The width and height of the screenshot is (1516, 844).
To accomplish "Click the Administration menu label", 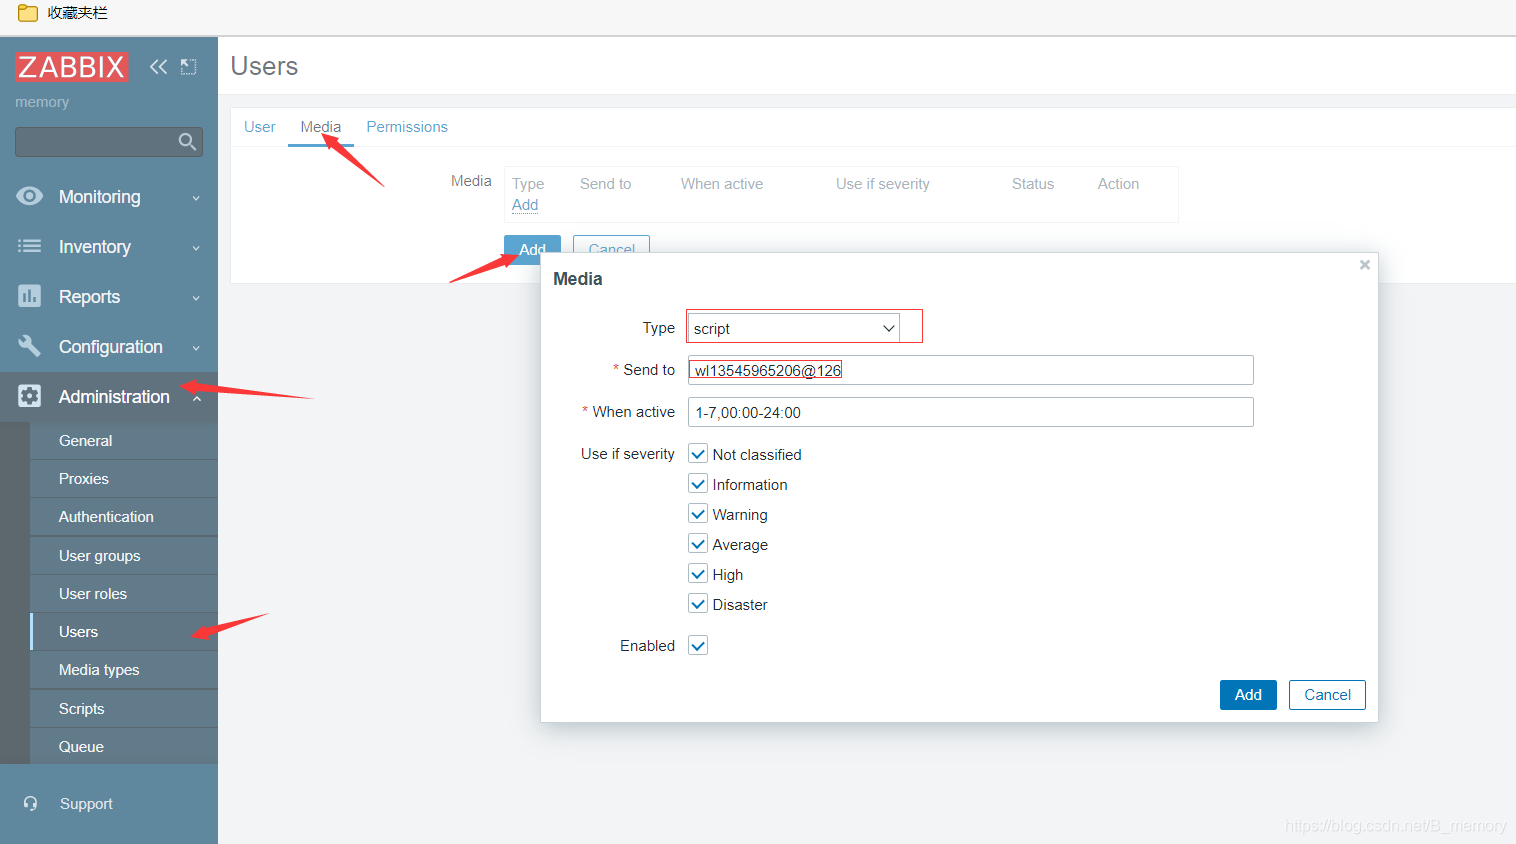I will tap(114, 397).
